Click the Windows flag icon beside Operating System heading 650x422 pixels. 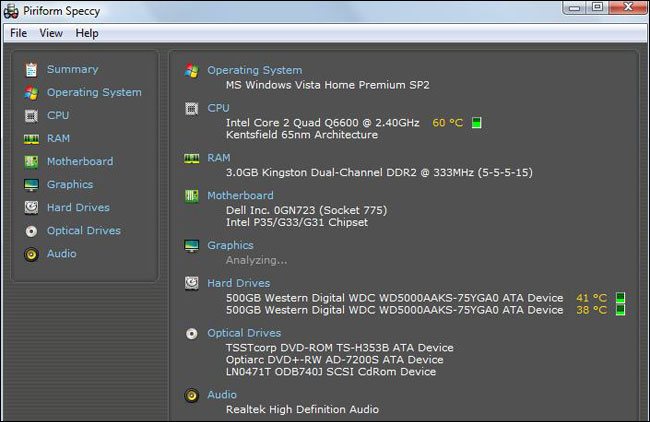(x=192, y=71)
